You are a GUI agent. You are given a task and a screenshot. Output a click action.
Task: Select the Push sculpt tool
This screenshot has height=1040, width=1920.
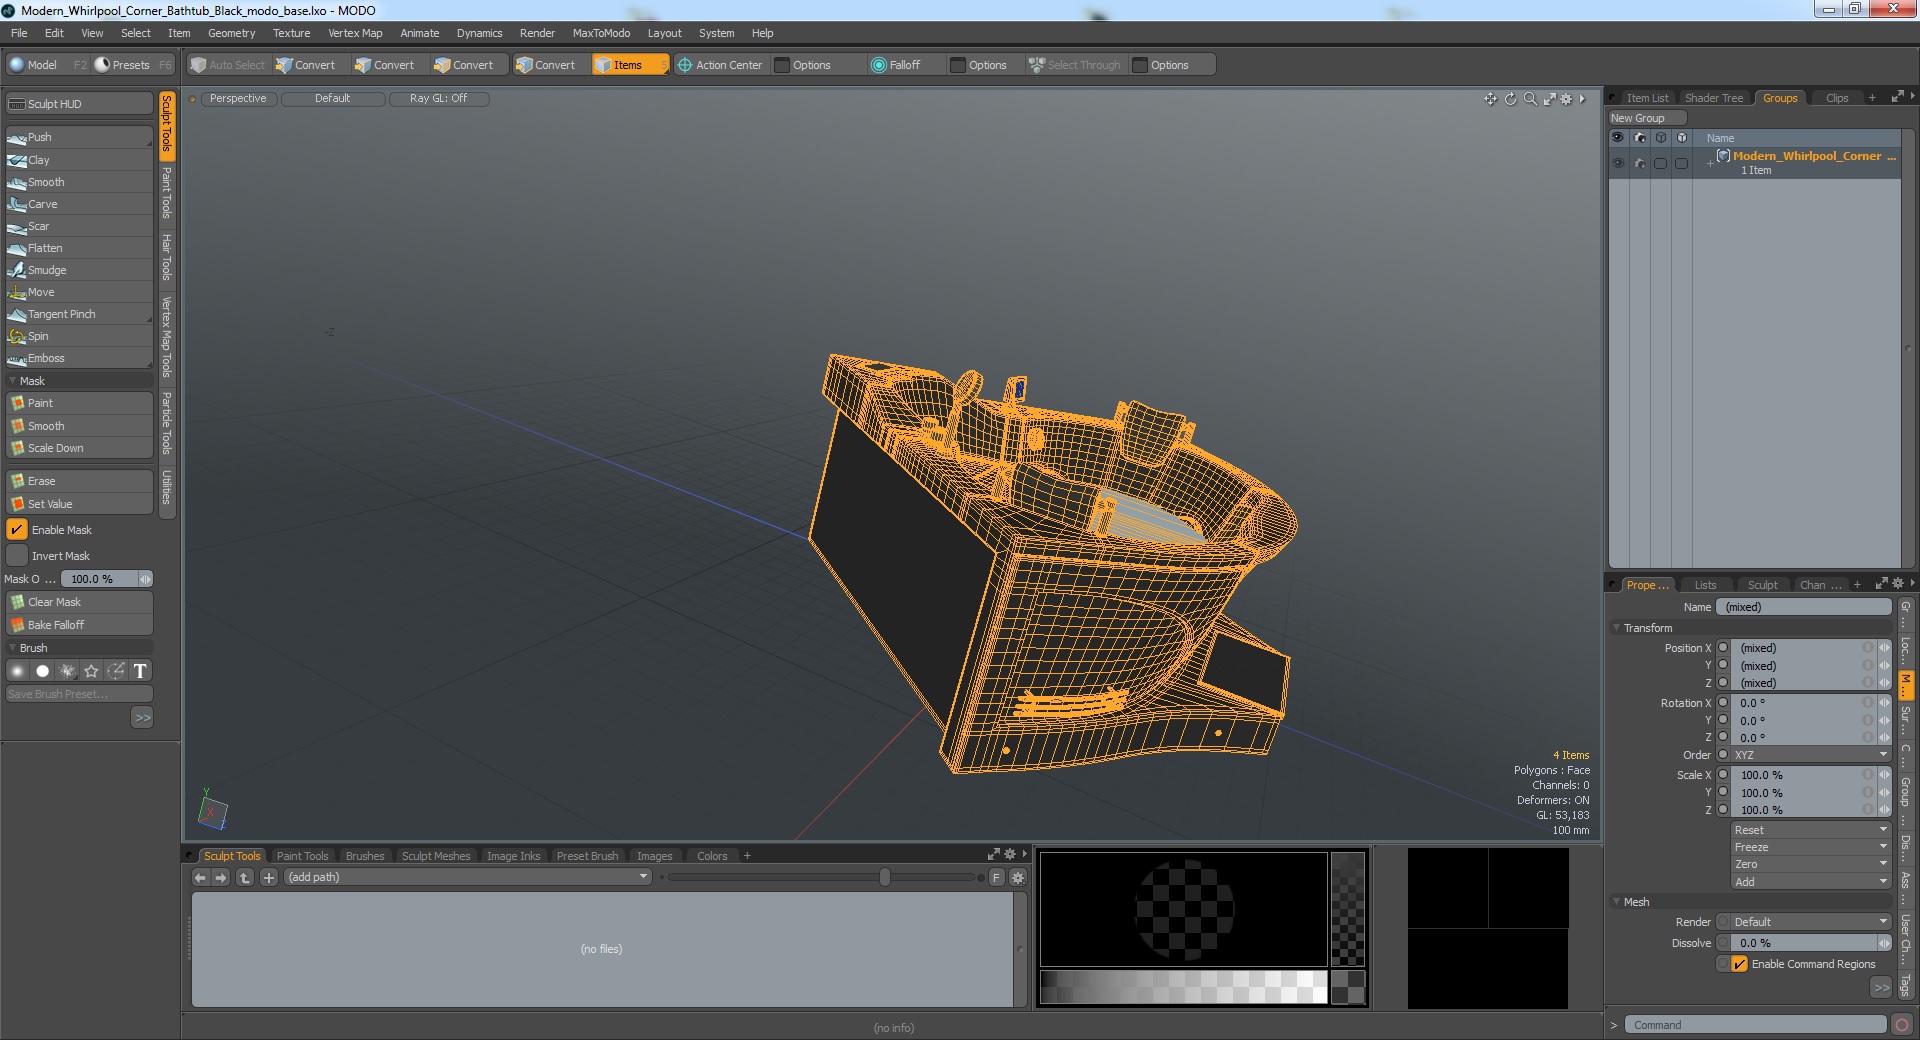coord(79,137)
